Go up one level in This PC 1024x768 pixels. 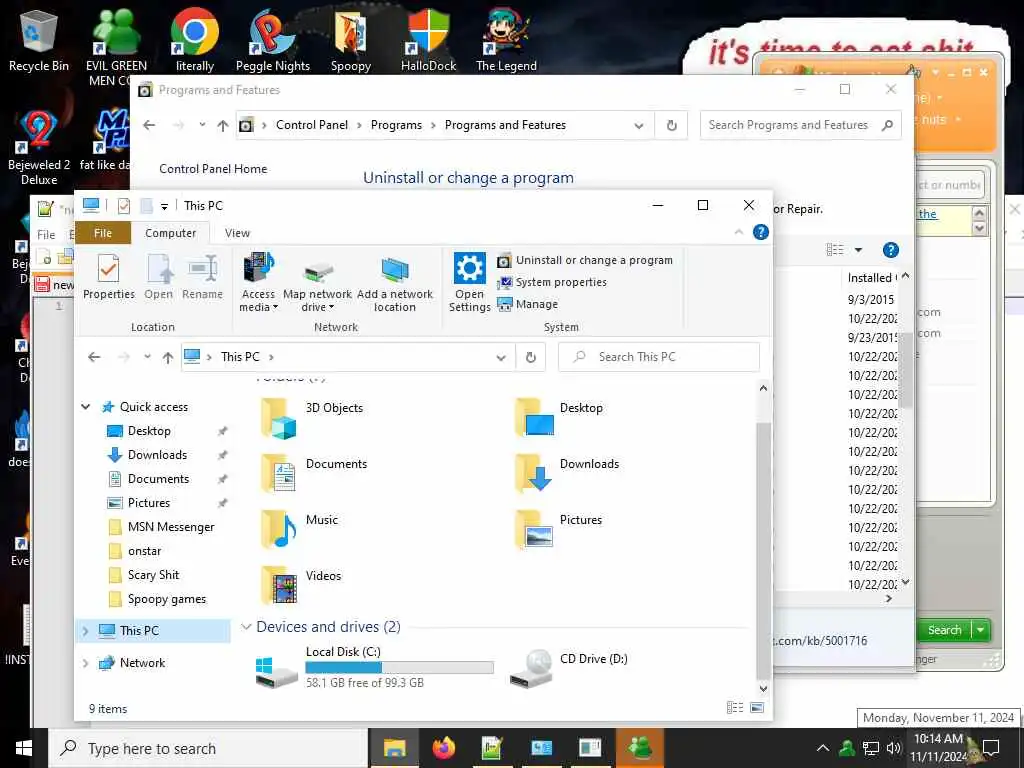[x=168, y=357]
